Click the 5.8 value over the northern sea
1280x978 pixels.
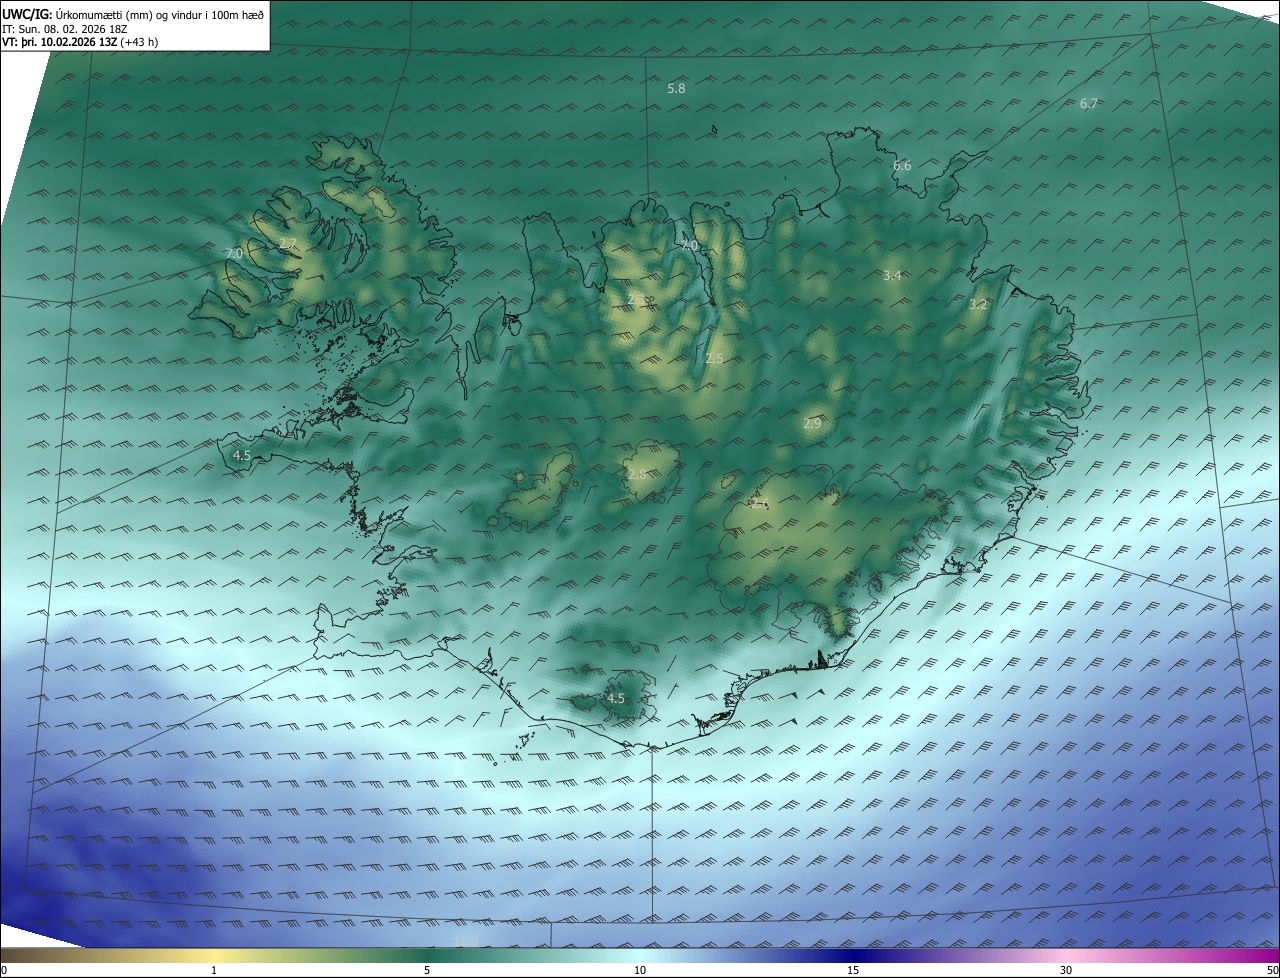[x=676, y=89]
